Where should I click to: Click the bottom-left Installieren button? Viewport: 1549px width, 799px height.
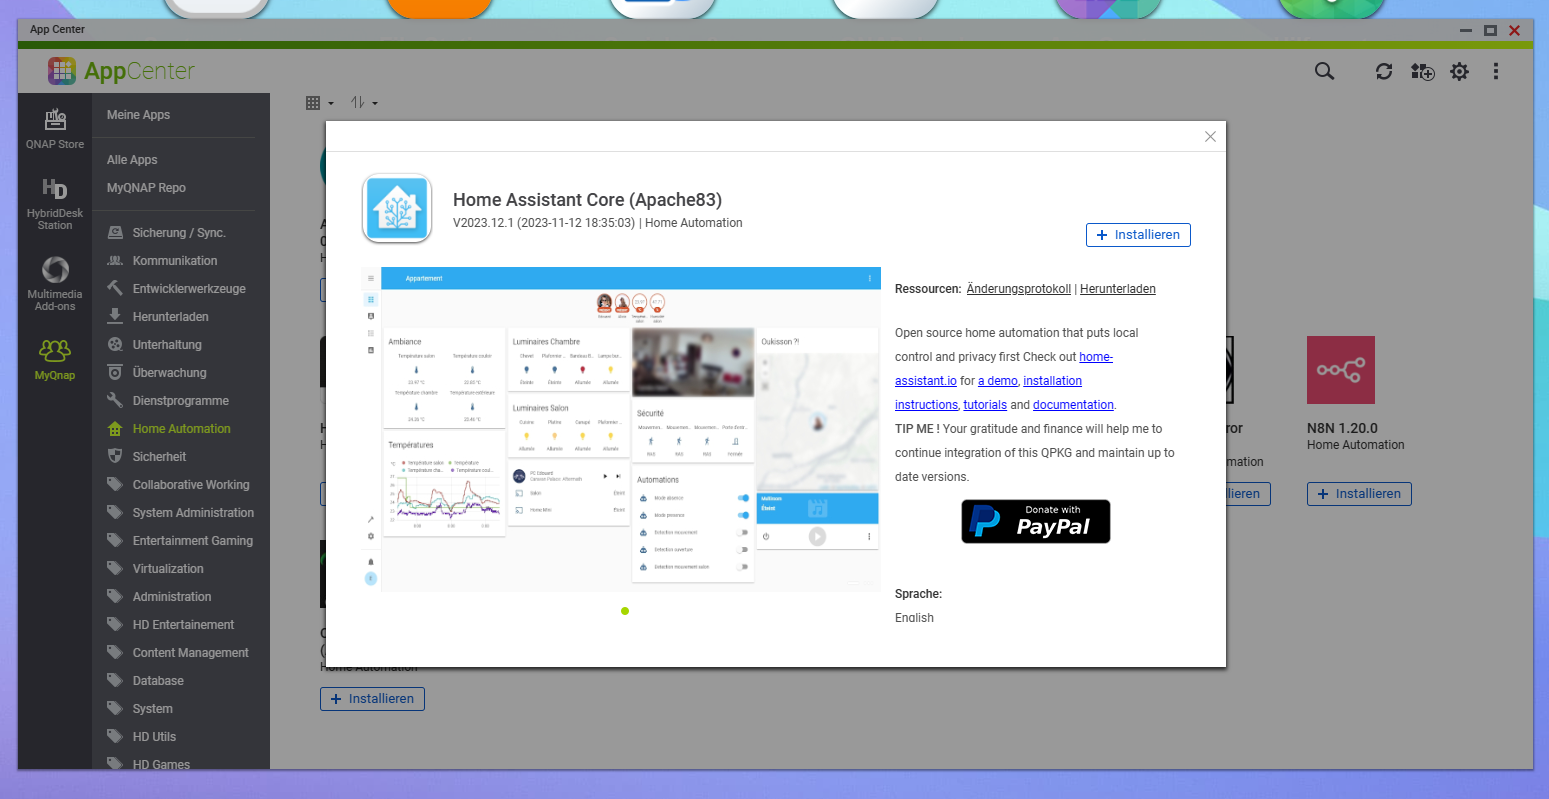coord(372,699)
